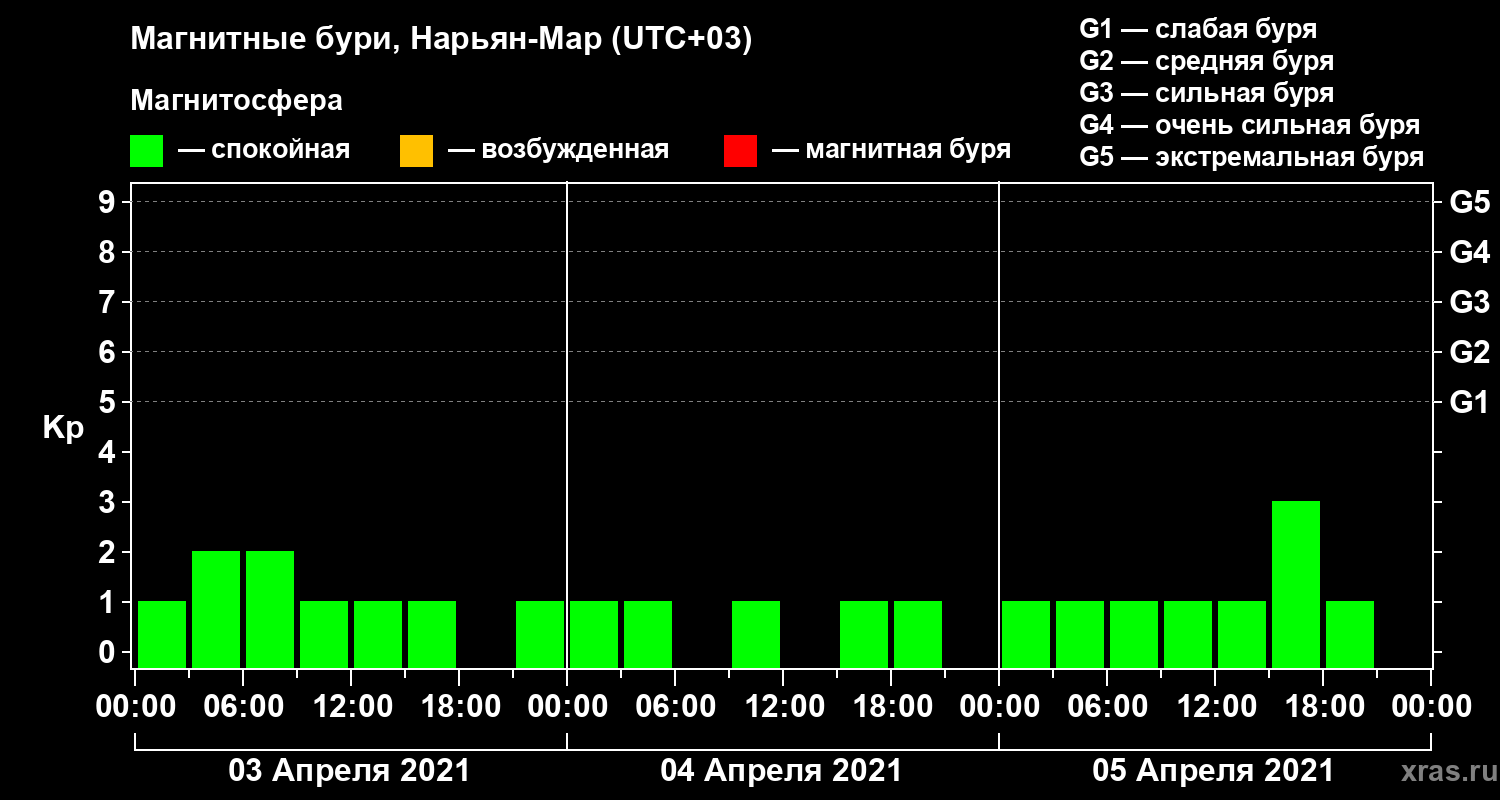Select the "G4 — очень сильная буря" line

coord(1250,125)
